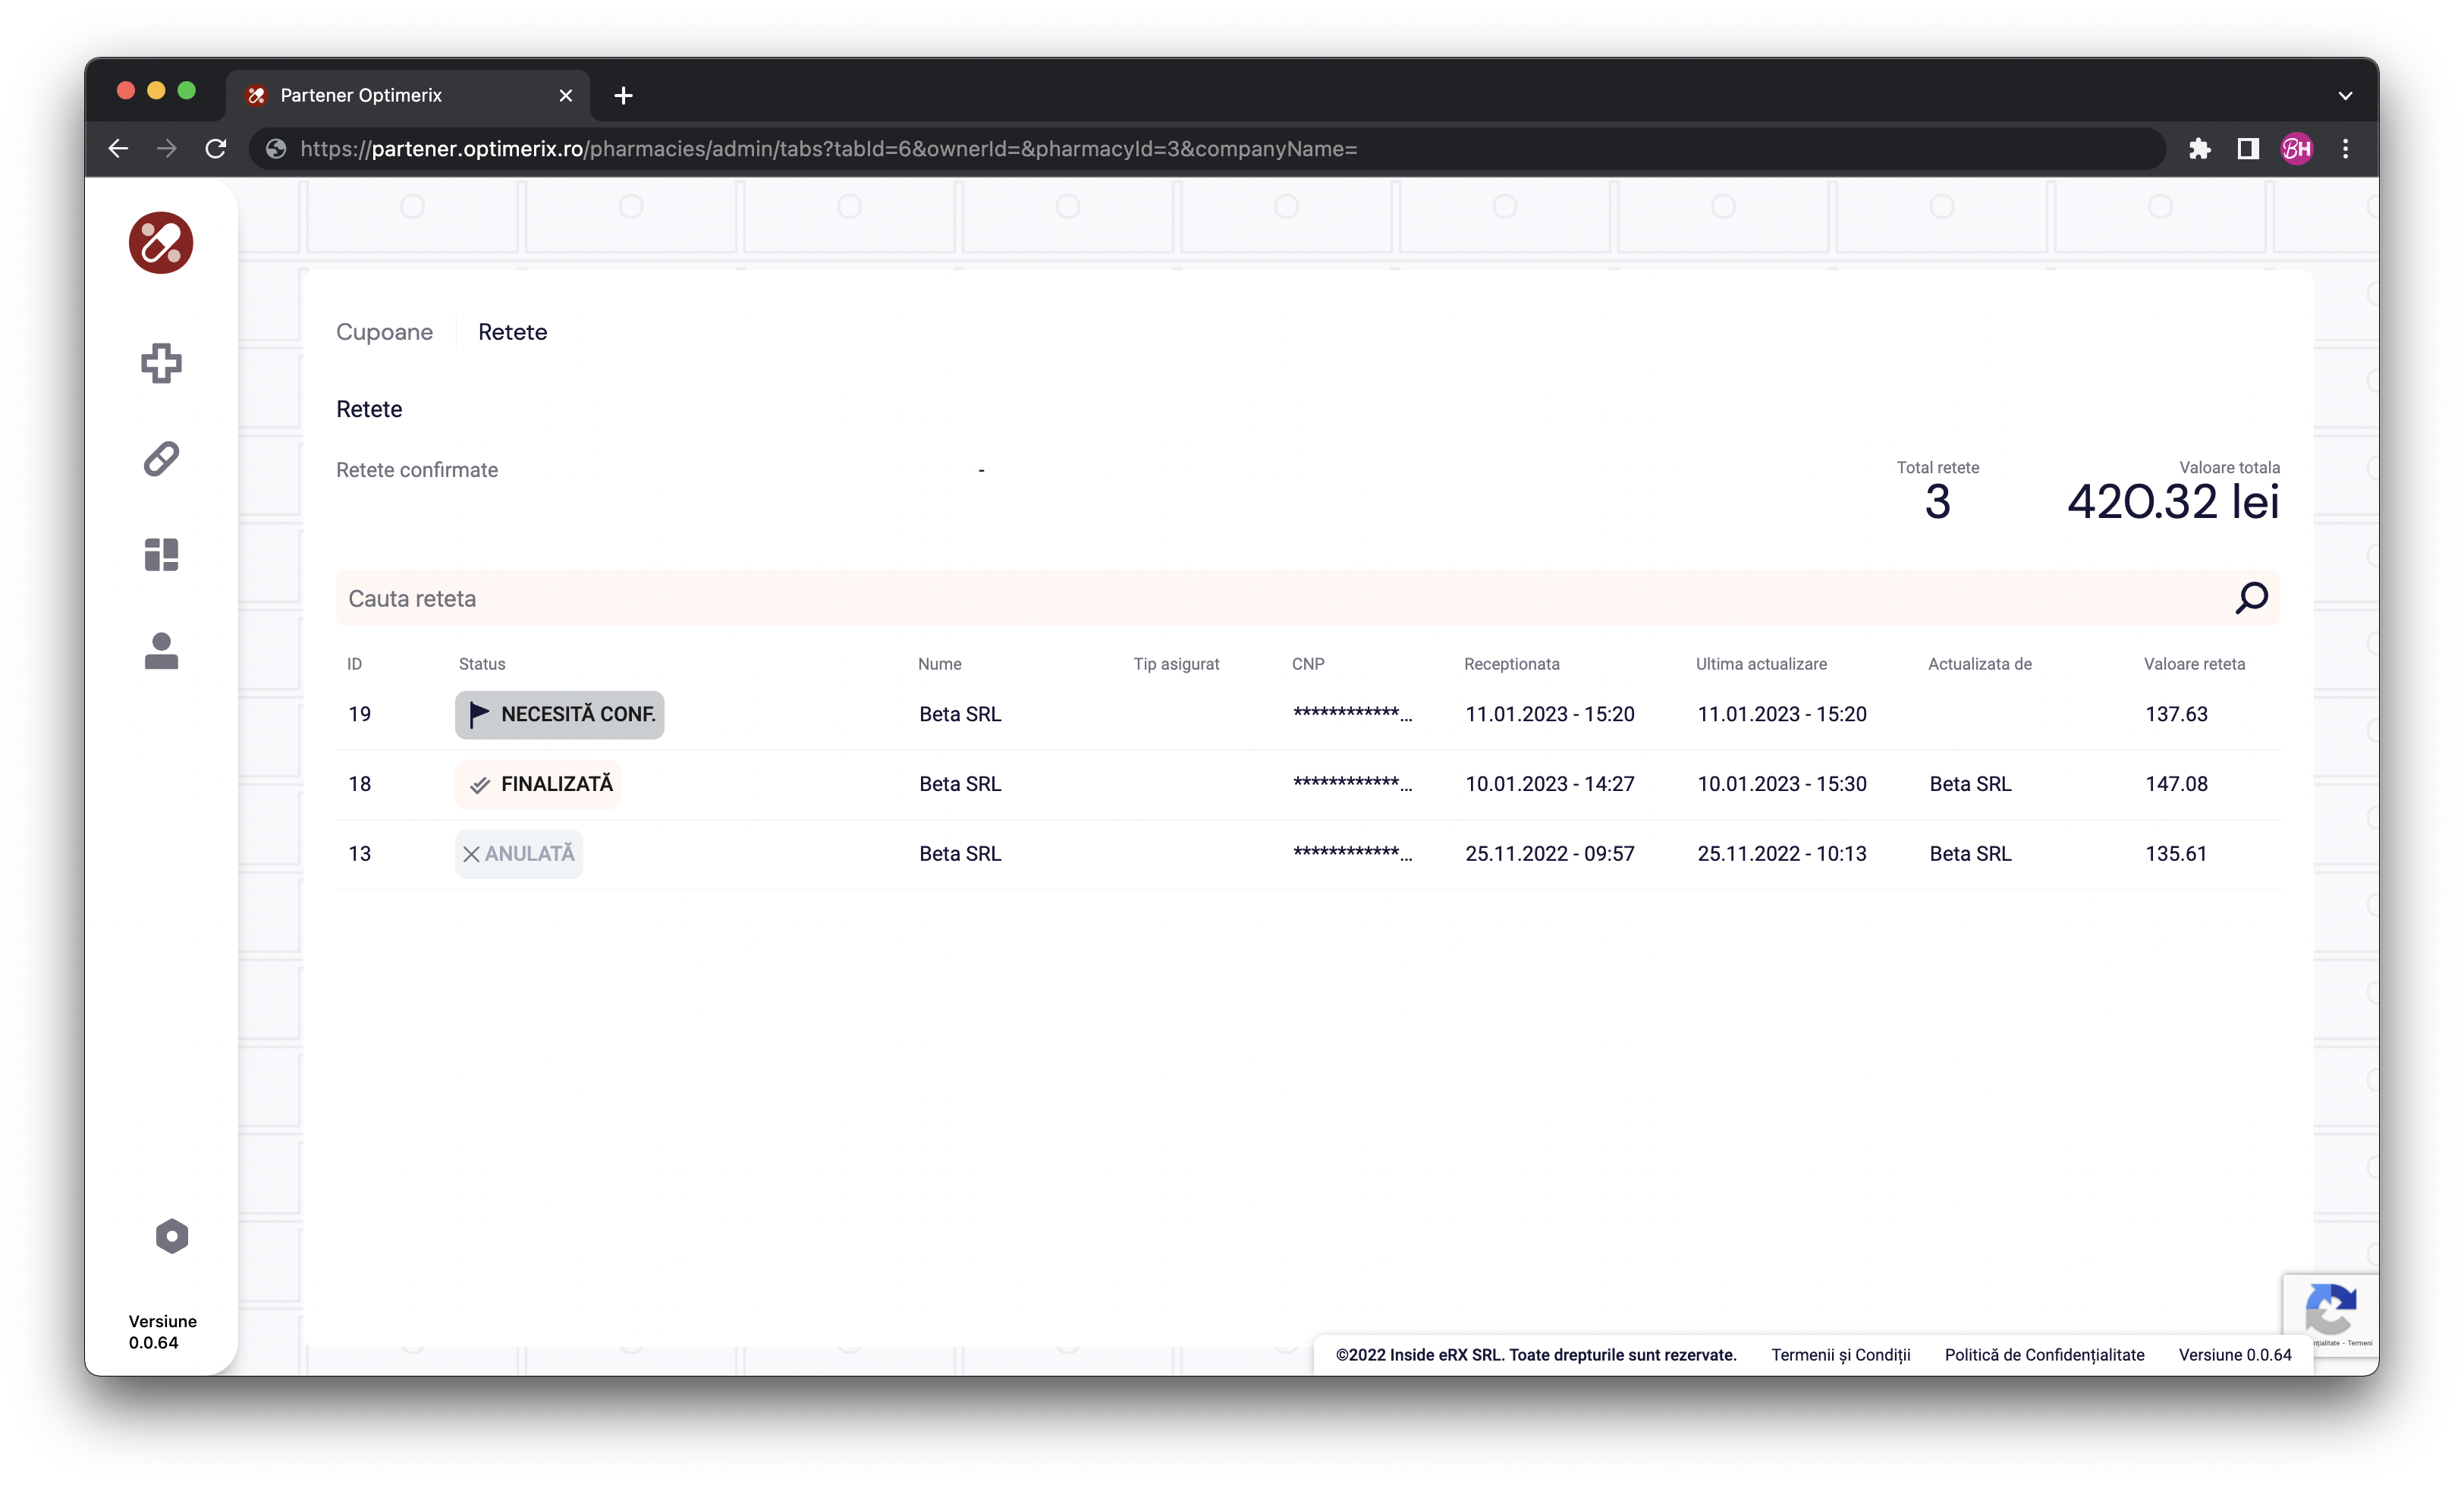The height and width of the screenshot is (1488, 2464).
Task: Open the dashboard tiles icon in sidebar
Action: coord(161,554)
